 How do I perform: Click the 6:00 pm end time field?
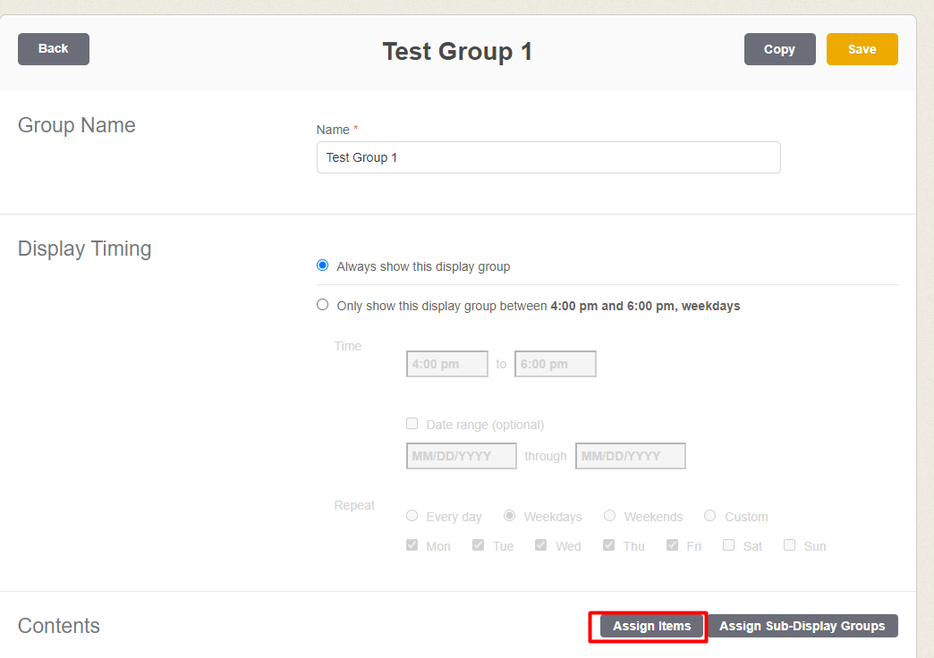pyautogui.click(x=555, y=364)
